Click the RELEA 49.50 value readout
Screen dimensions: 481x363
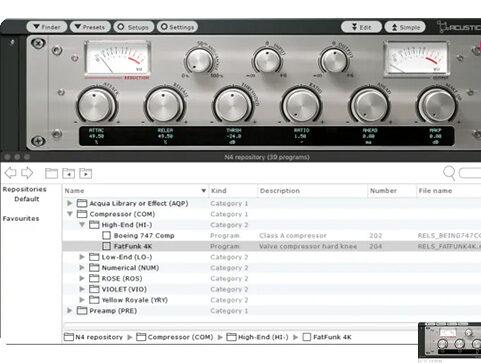(x=165, y=136)
